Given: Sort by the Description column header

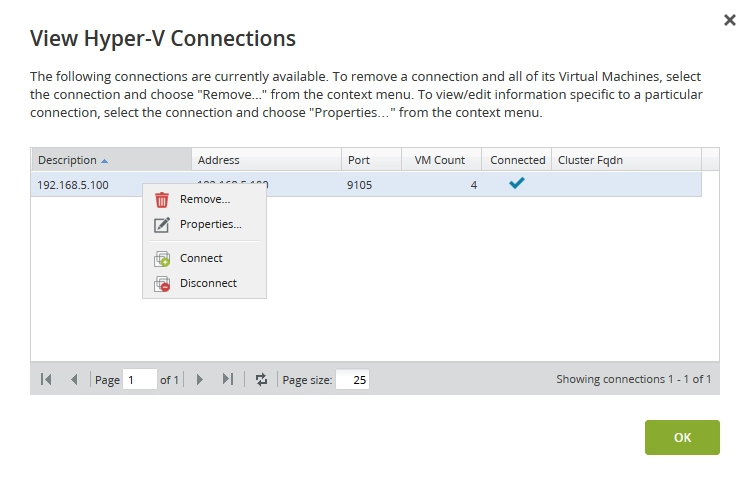Looking at the screenshot, I should 111,160.
